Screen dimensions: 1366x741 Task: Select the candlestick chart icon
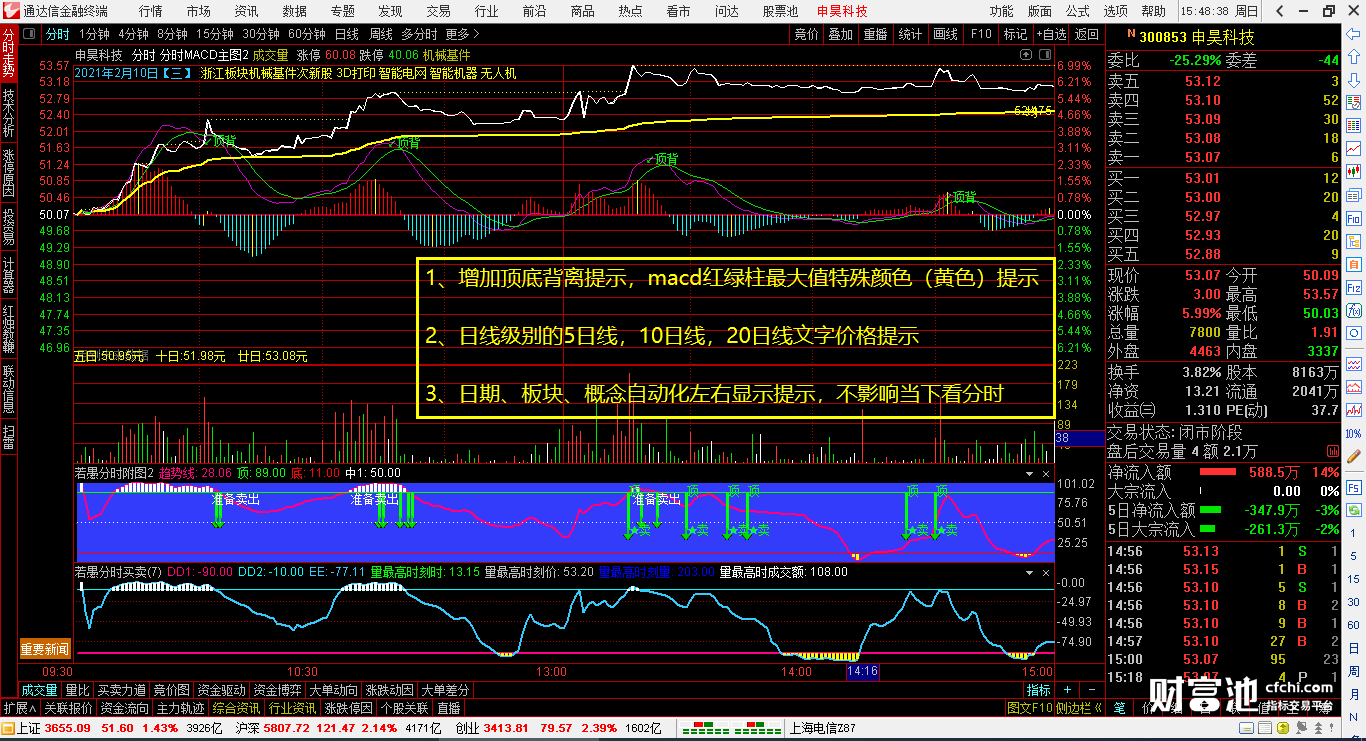point(1353,170)
